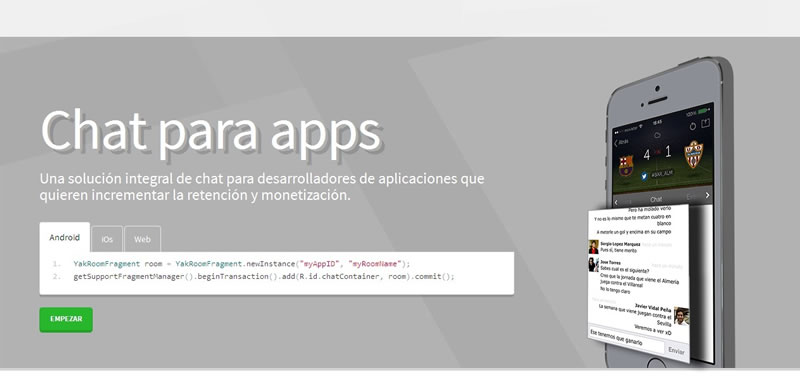The height and width of the screenshot is (384, 800).
Task: Click the message input 'Ese tenemos que ganarlo'
Action: [626, 339]
